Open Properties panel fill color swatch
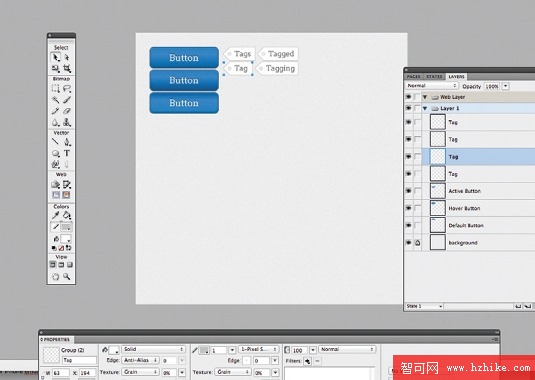Screen dimensions: 535x380 [x=114, y=350]
